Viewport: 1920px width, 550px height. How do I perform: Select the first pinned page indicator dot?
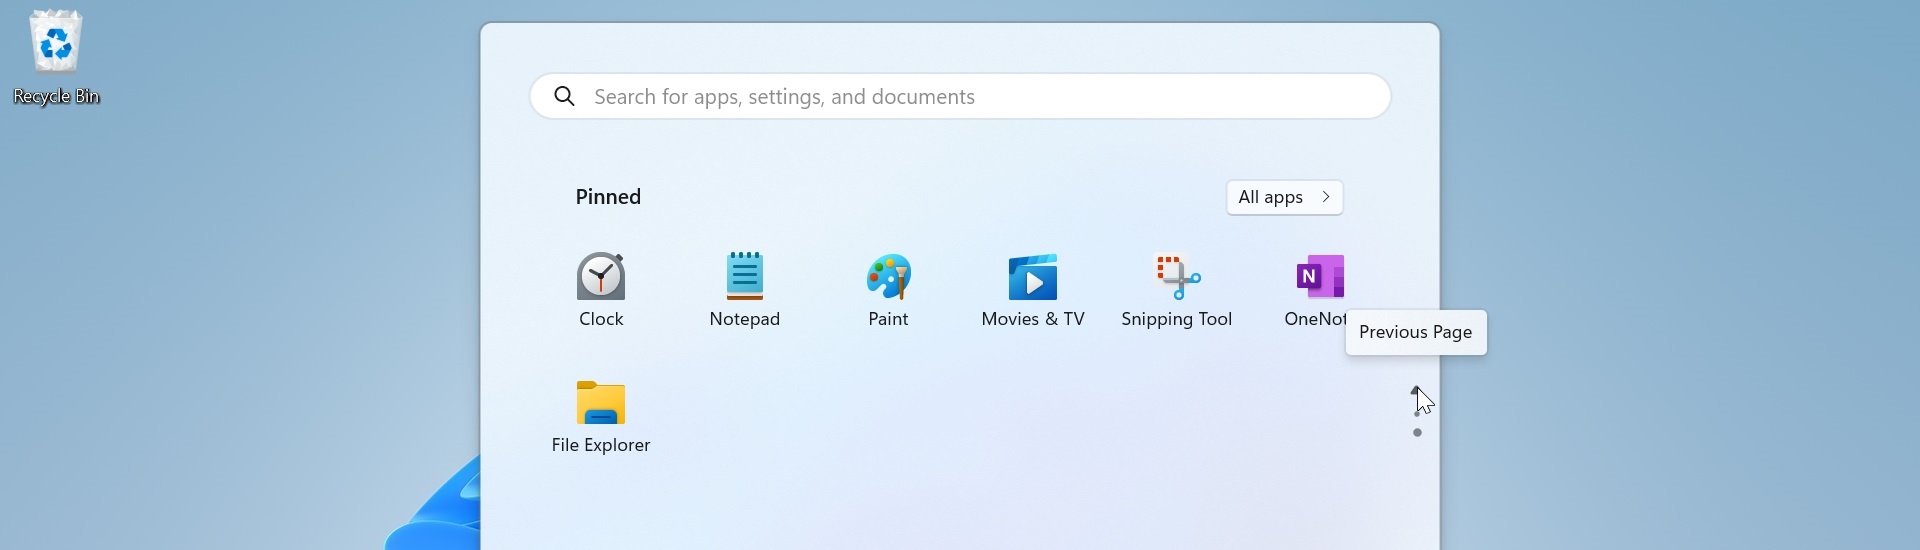1417,414
